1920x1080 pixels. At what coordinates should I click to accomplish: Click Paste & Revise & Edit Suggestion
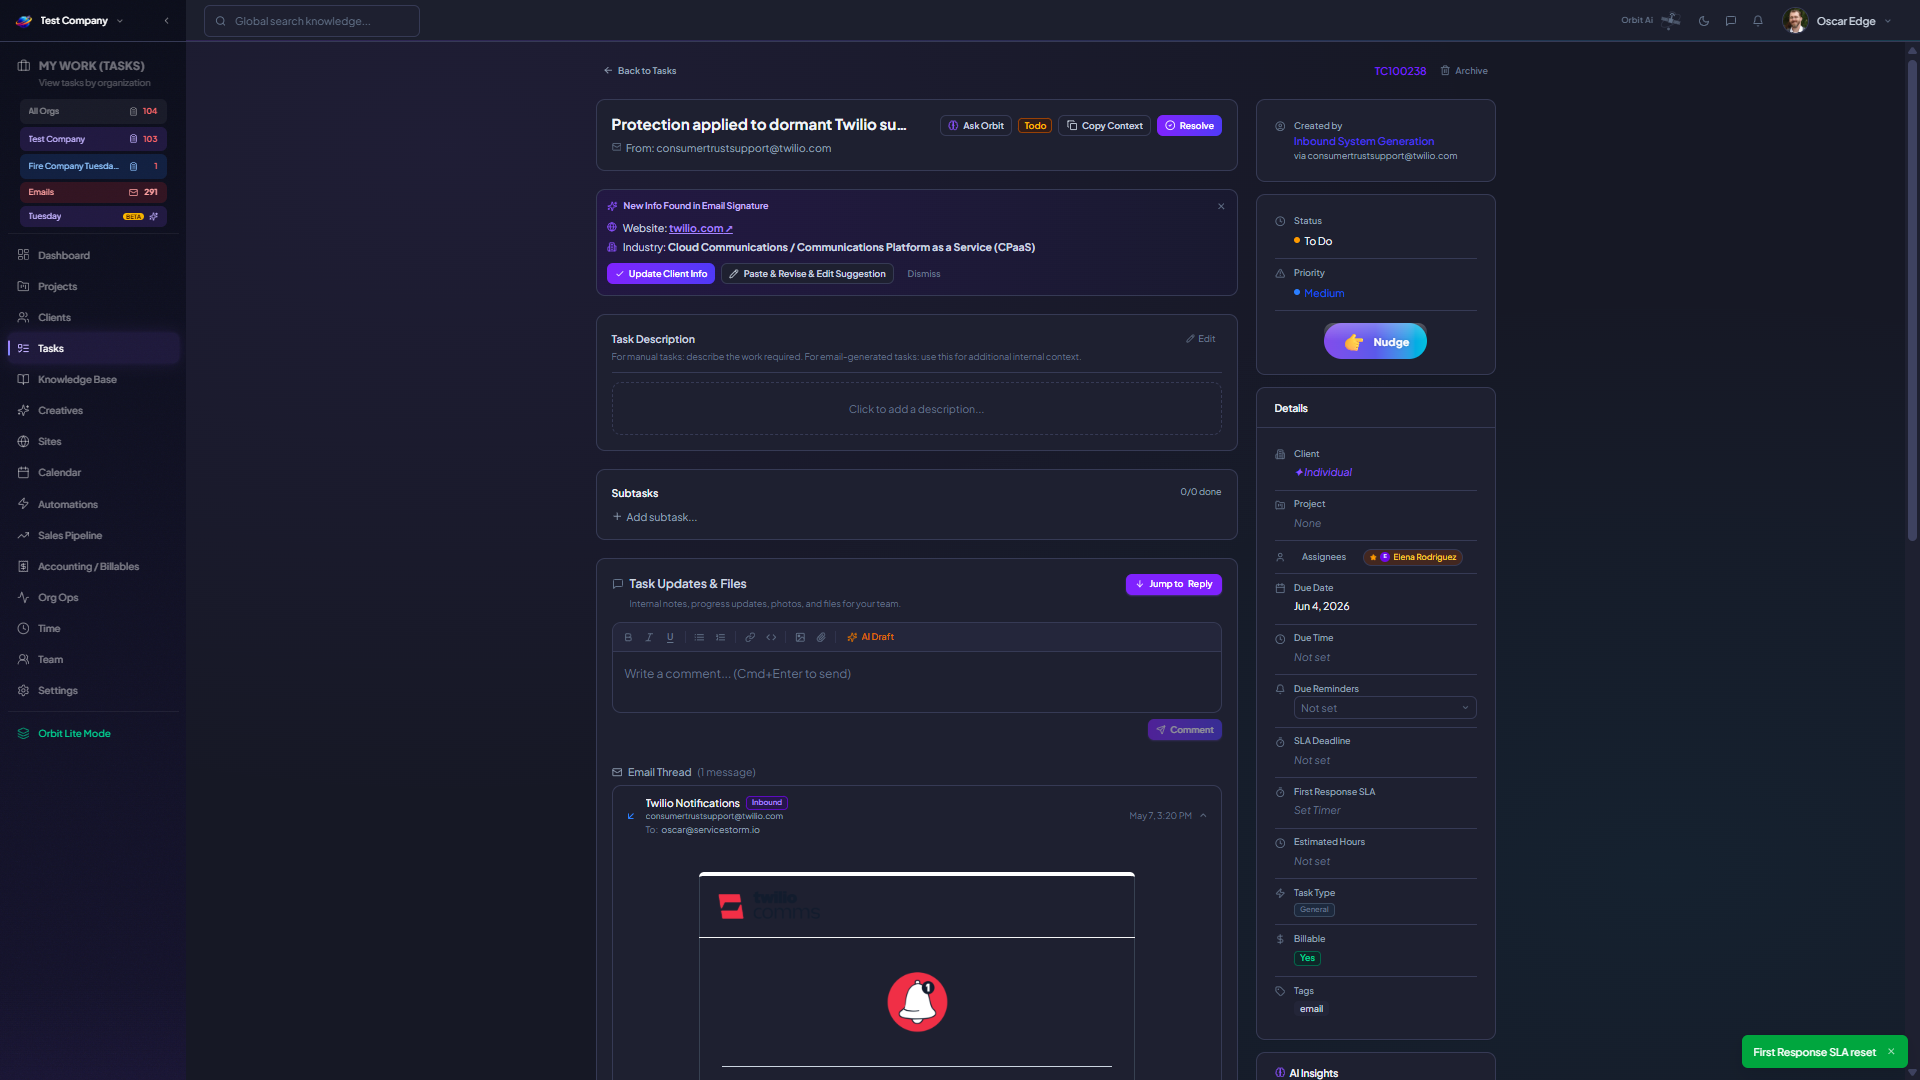[807, 274]
